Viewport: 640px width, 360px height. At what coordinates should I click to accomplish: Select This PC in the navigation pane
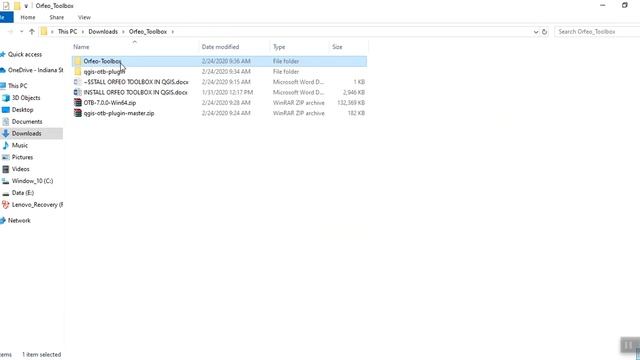[18, 86]
